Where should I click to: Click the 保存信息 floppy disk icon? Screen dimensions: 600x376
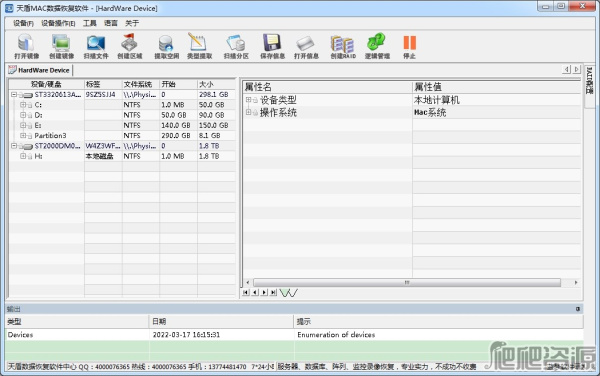point(272,42)
